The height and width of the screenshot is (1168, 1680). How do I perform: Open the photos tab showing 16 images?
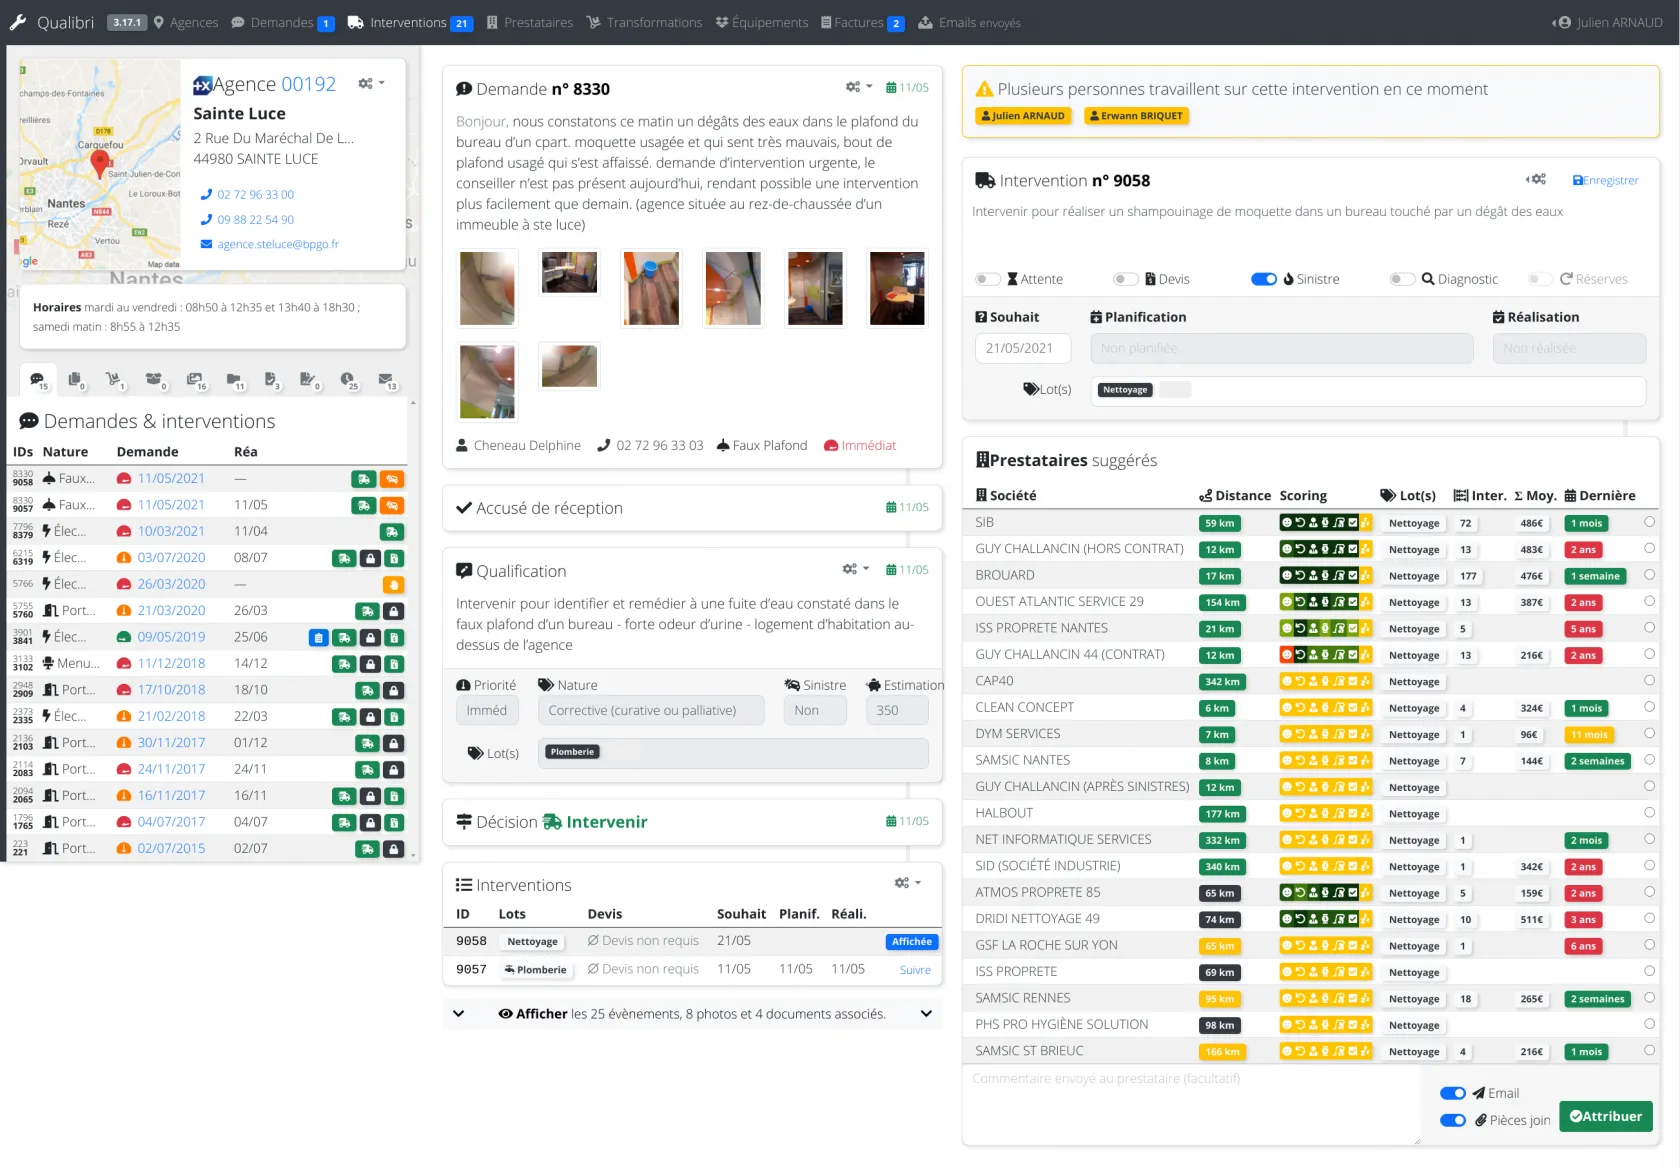pyautogui.click(x=195, y=380)
